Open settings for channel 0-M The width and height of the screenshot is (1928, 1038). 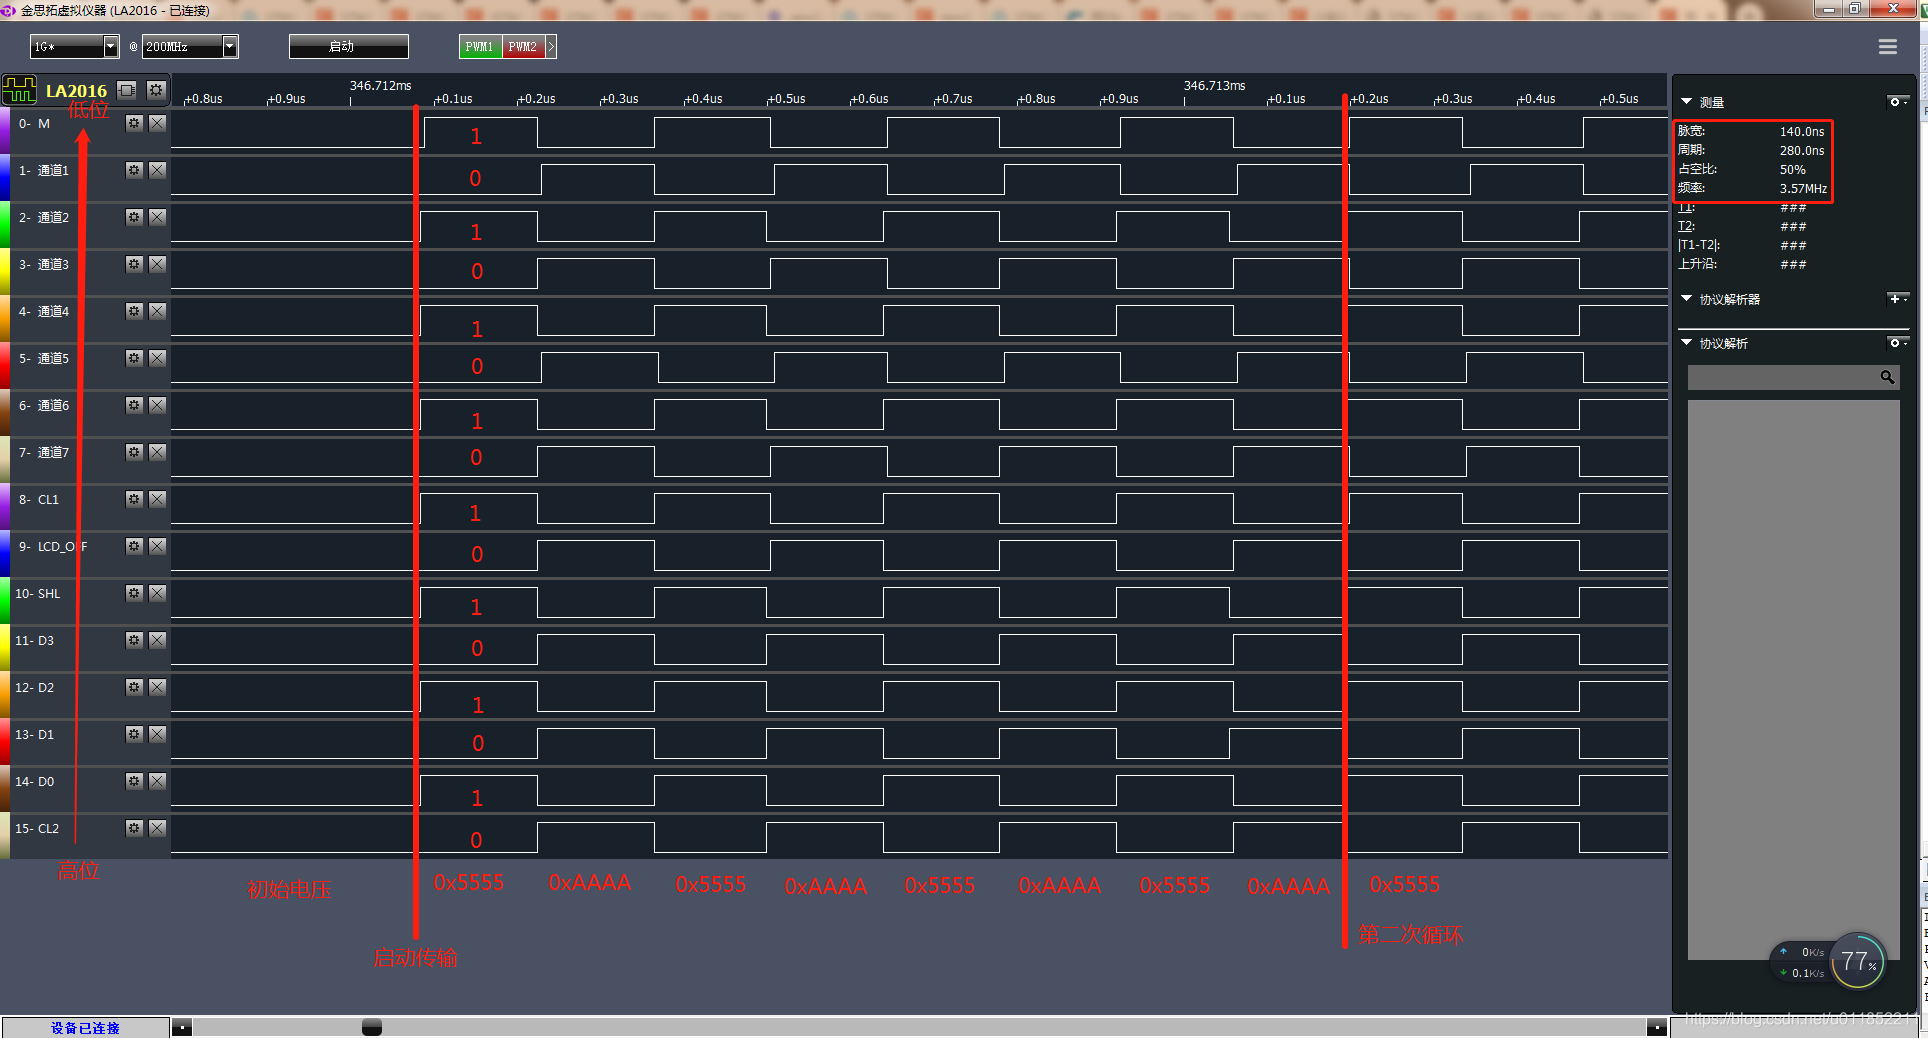[133, 123]
